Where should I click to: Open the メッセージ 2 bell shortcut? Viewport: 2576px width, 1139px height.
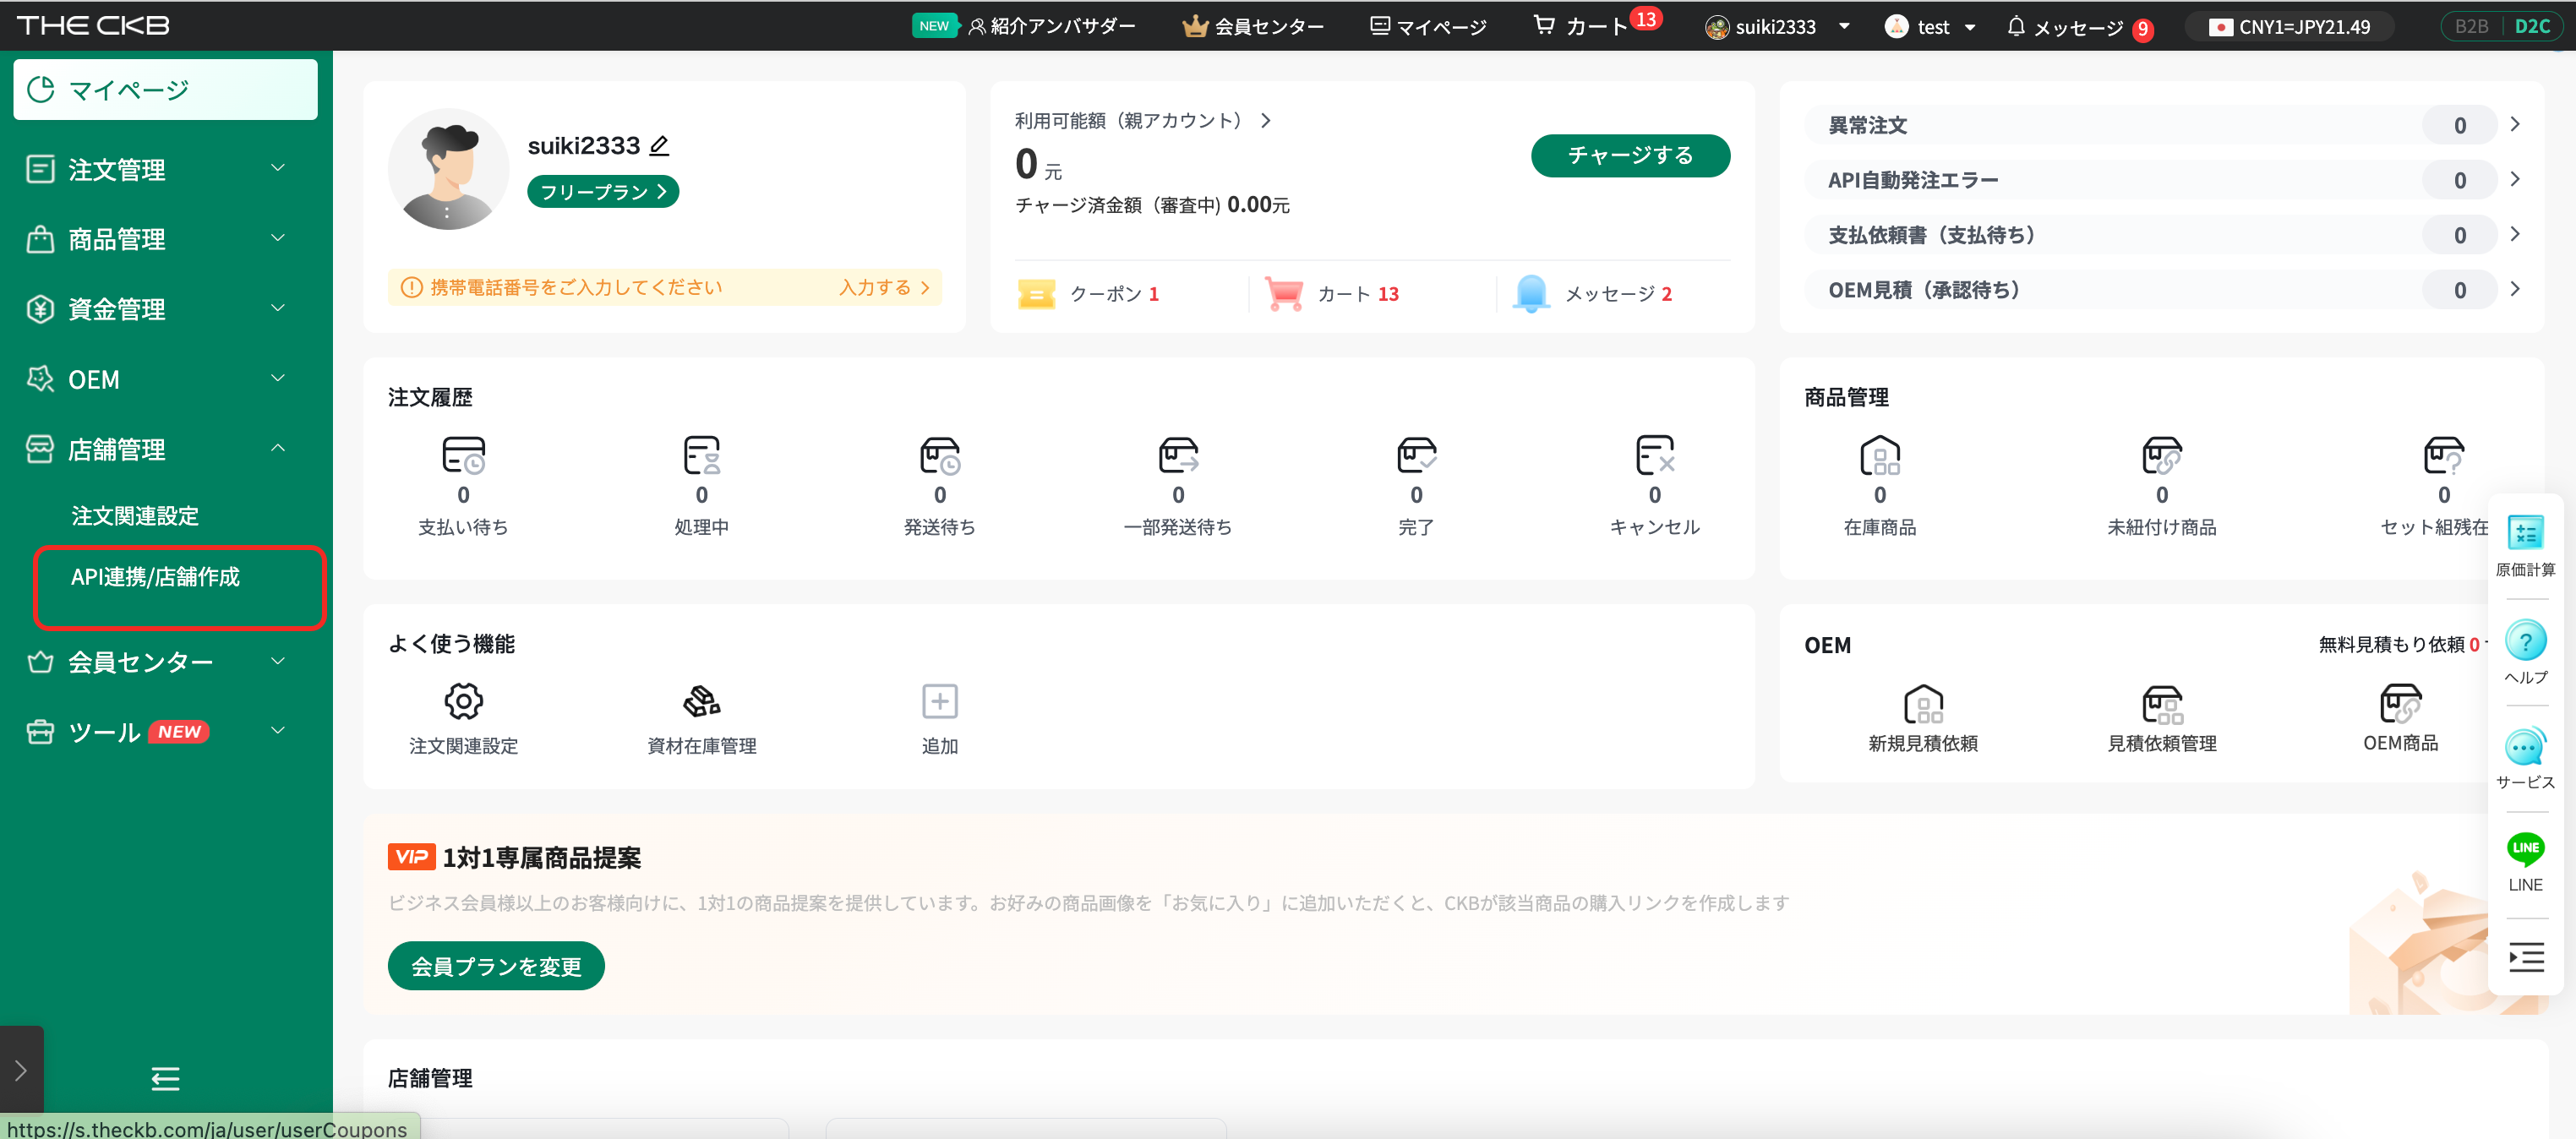coord(1592,294)
